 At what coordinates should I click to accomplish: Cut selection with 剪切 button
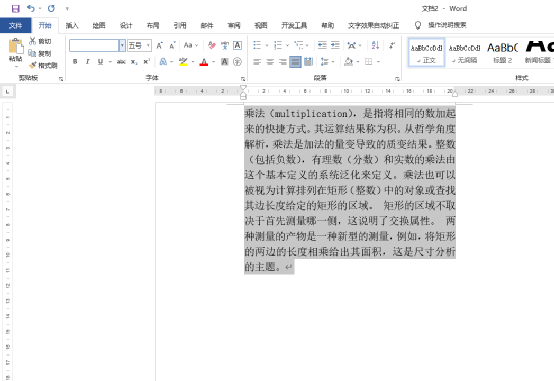click(40, 41)
